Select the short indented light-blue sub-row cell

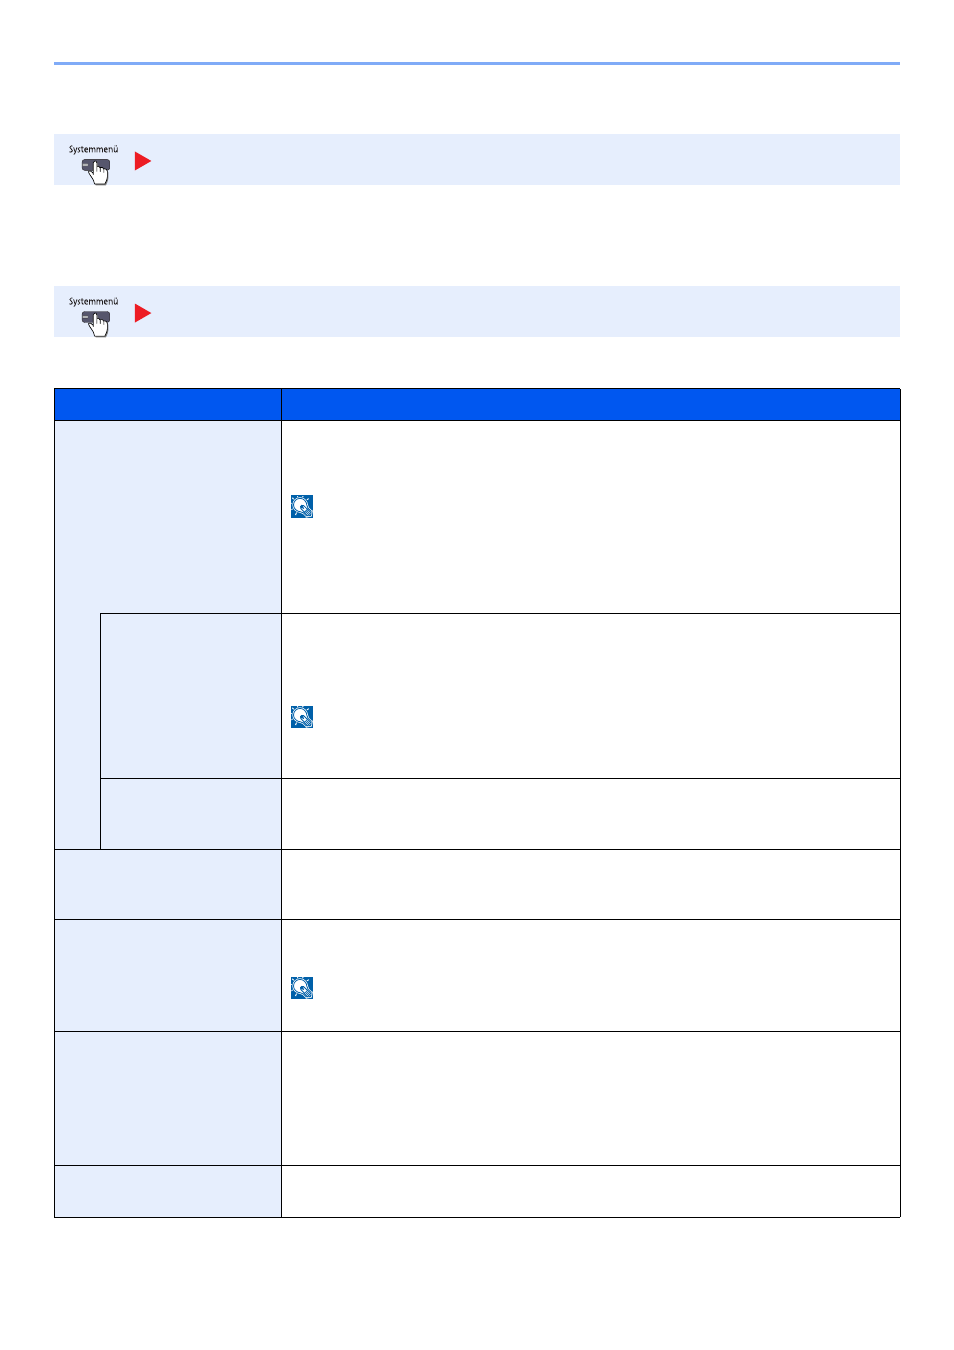click(190, 813)
